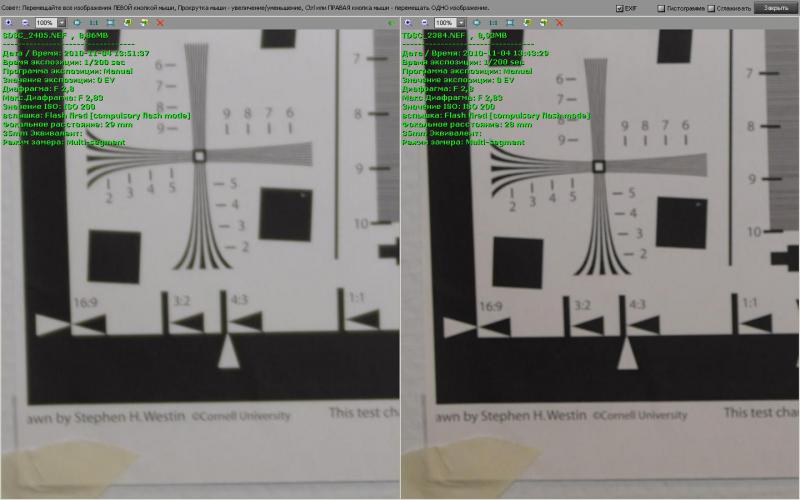The image size is (800, 500).
Task: Click right panel's 'Фокусное расстояние: 28 mm' line
Action: (x=467, y=124)
